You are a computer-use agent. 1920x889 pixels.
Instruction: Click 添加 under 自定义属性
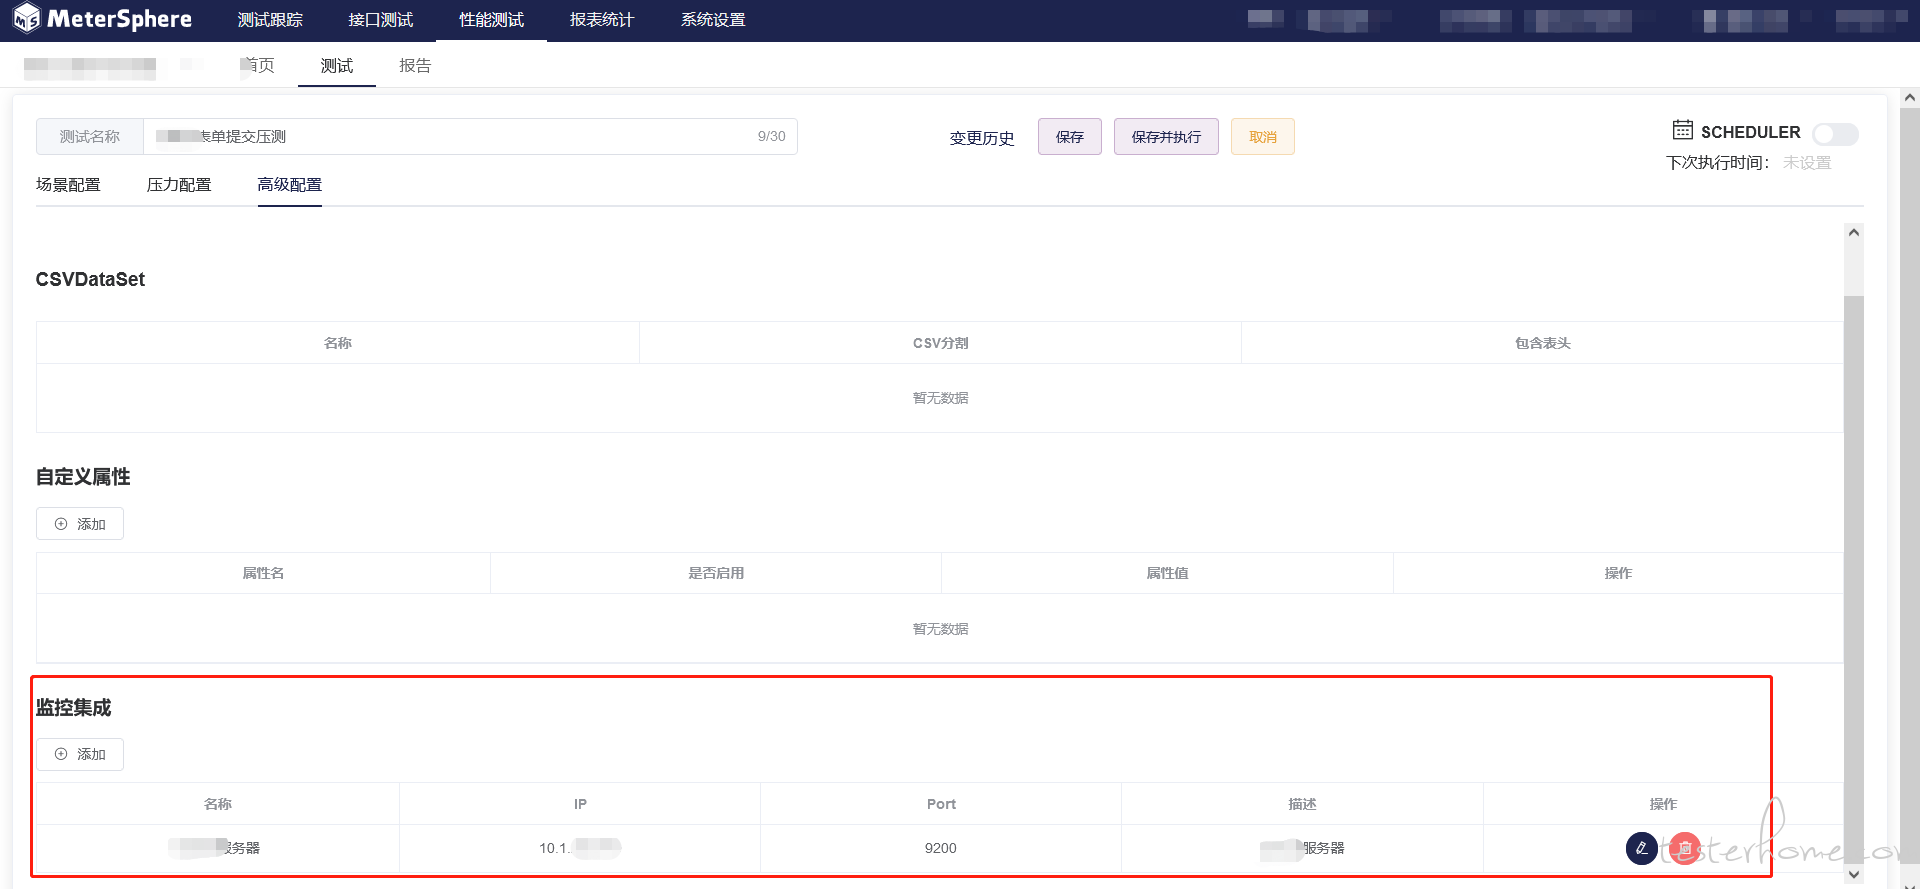(x=80, y=524)
